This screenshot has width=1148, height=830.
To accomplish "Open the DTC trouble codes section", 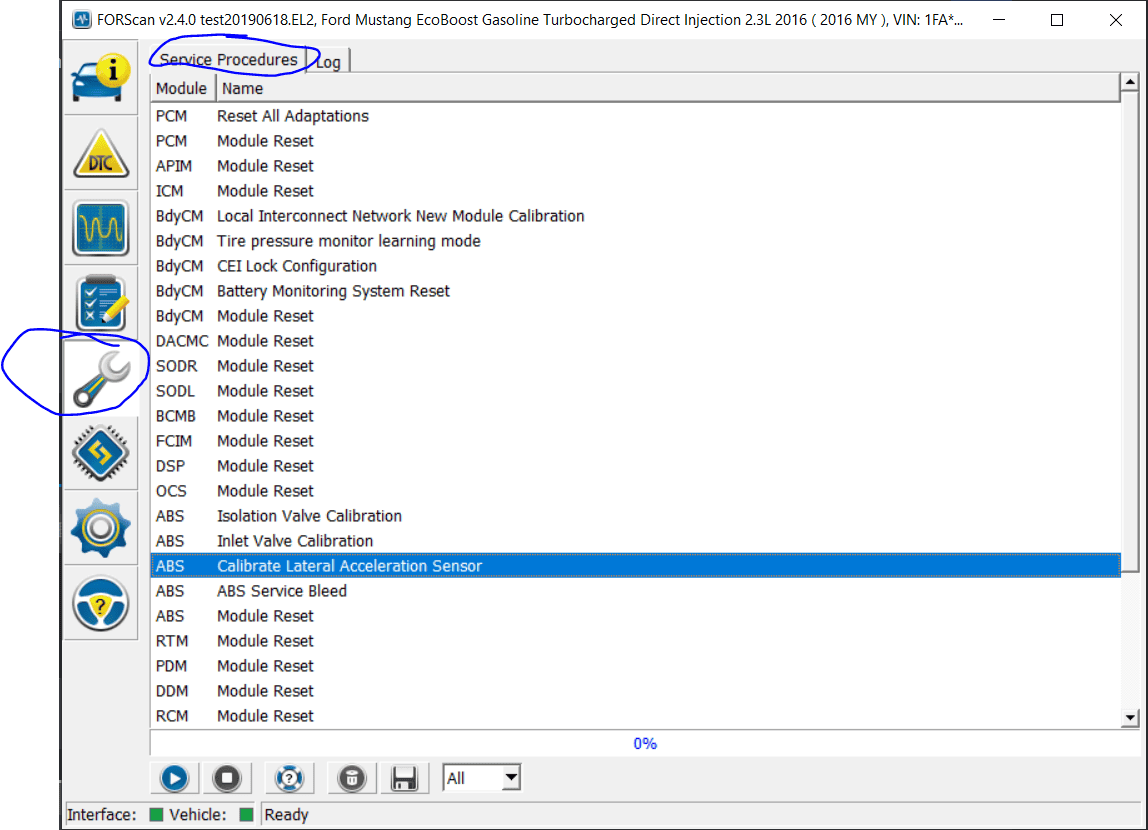I will tap(101, 153).
